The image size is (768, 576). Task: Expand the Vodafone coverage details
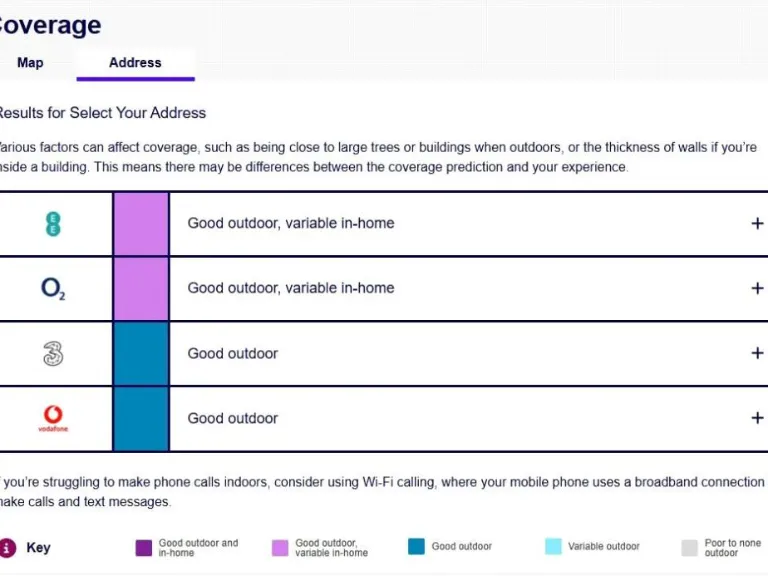[757, 418]
